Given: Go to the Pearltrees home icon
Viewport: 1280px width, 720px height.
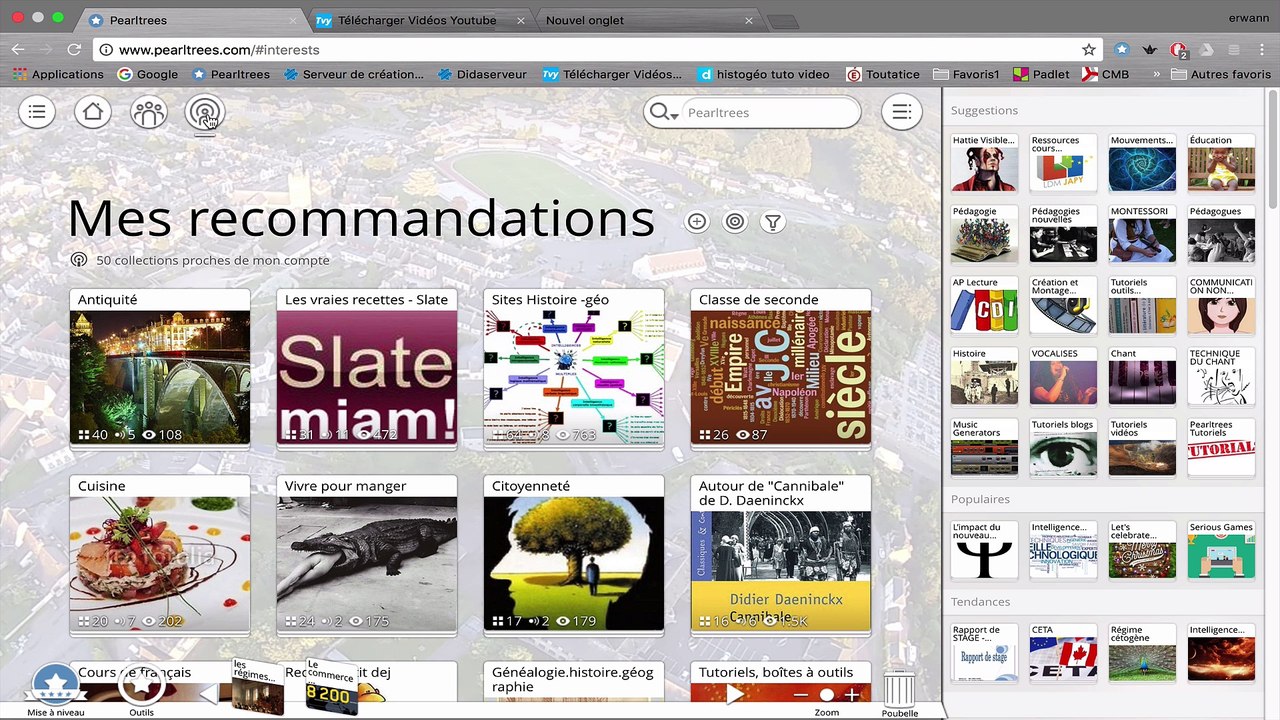Looking at the screenshot, I should [93, 112].
